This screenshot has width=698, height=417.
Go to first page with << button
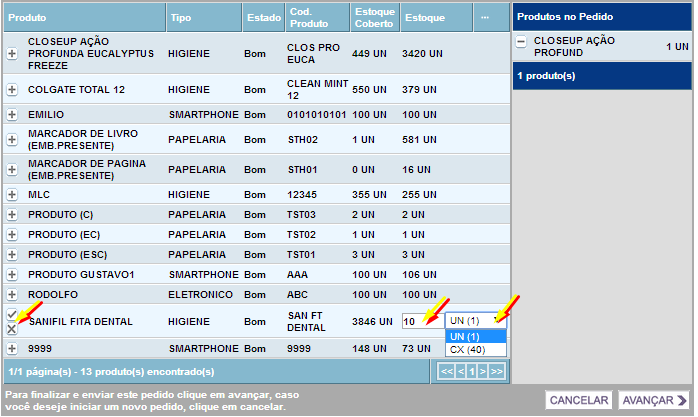[447, 371]
